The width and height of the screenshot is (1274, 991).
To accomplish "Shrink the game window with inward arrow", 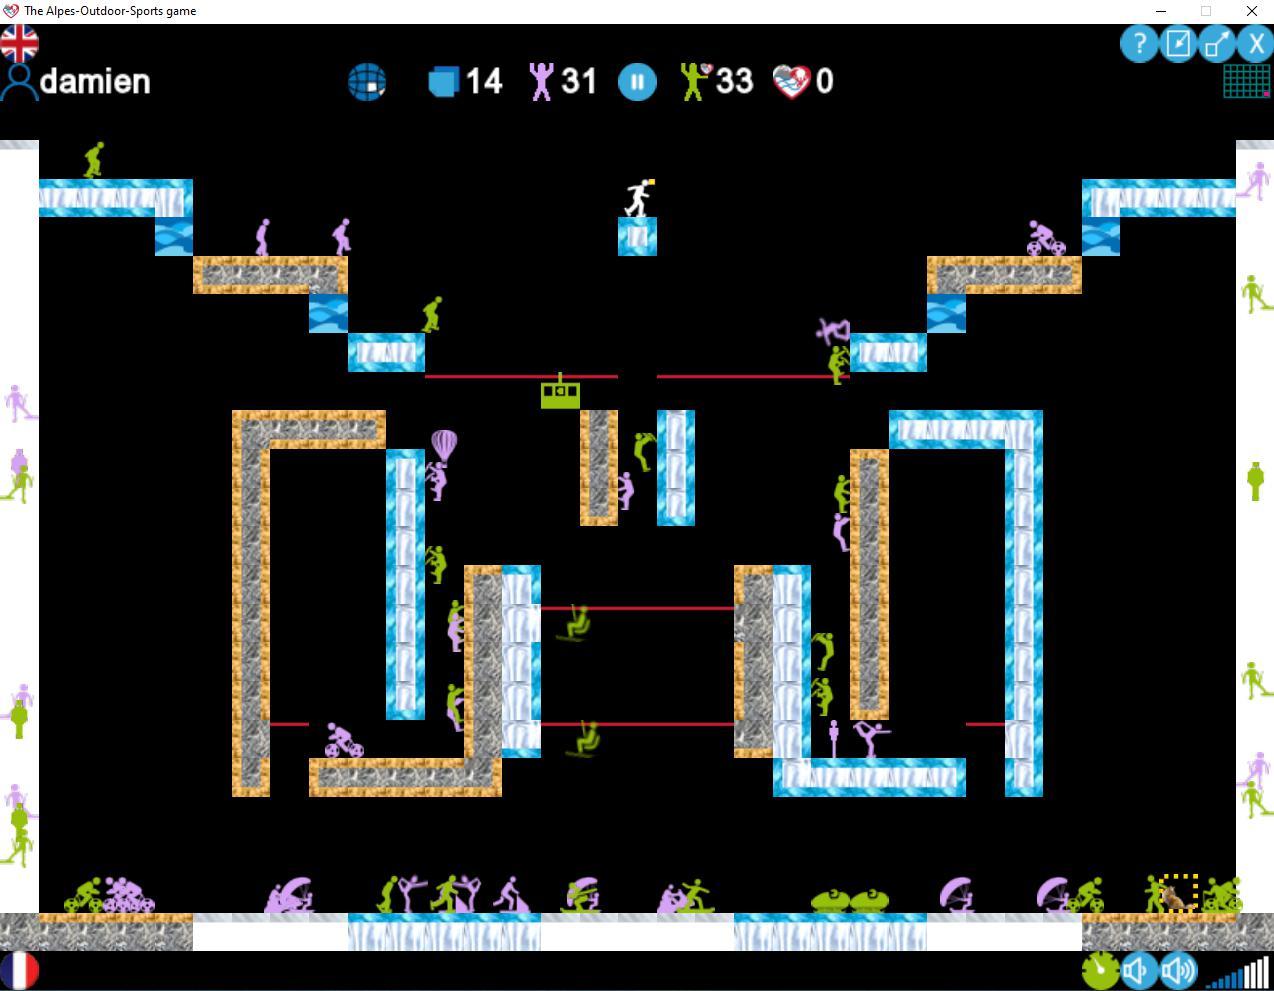I will (x=1178, y=44).
